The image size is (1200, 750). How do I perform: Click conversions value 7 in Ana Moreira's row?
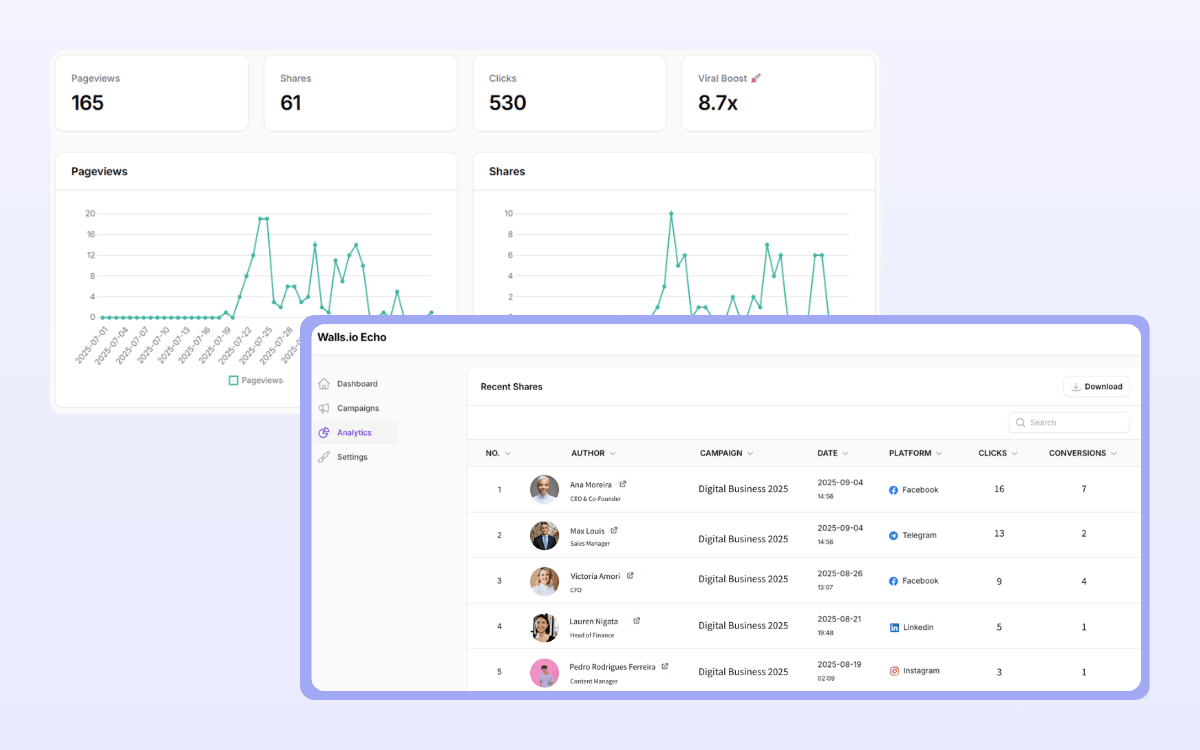[1084, 489]
